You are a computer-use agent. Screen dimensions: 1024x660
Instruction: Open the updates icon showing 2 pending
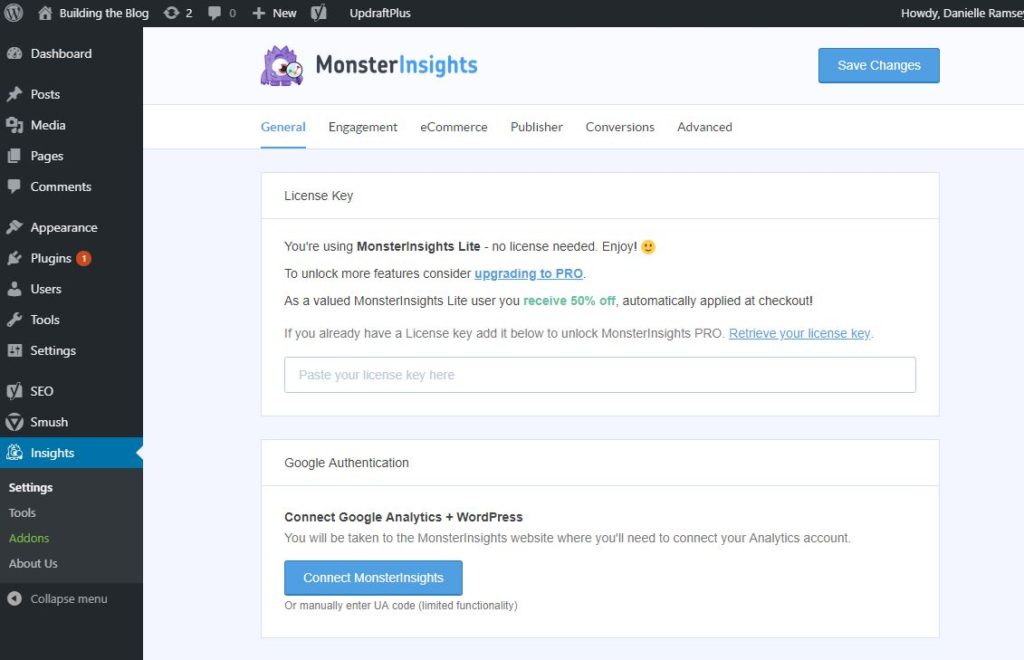click(174, 13)
